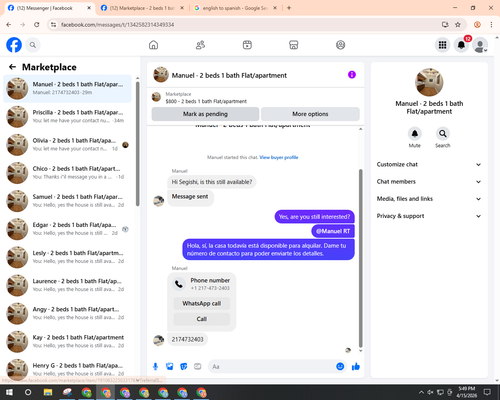Attach a file with the photo icon
The height and width of the screenshot is (400, 500).
170,367
